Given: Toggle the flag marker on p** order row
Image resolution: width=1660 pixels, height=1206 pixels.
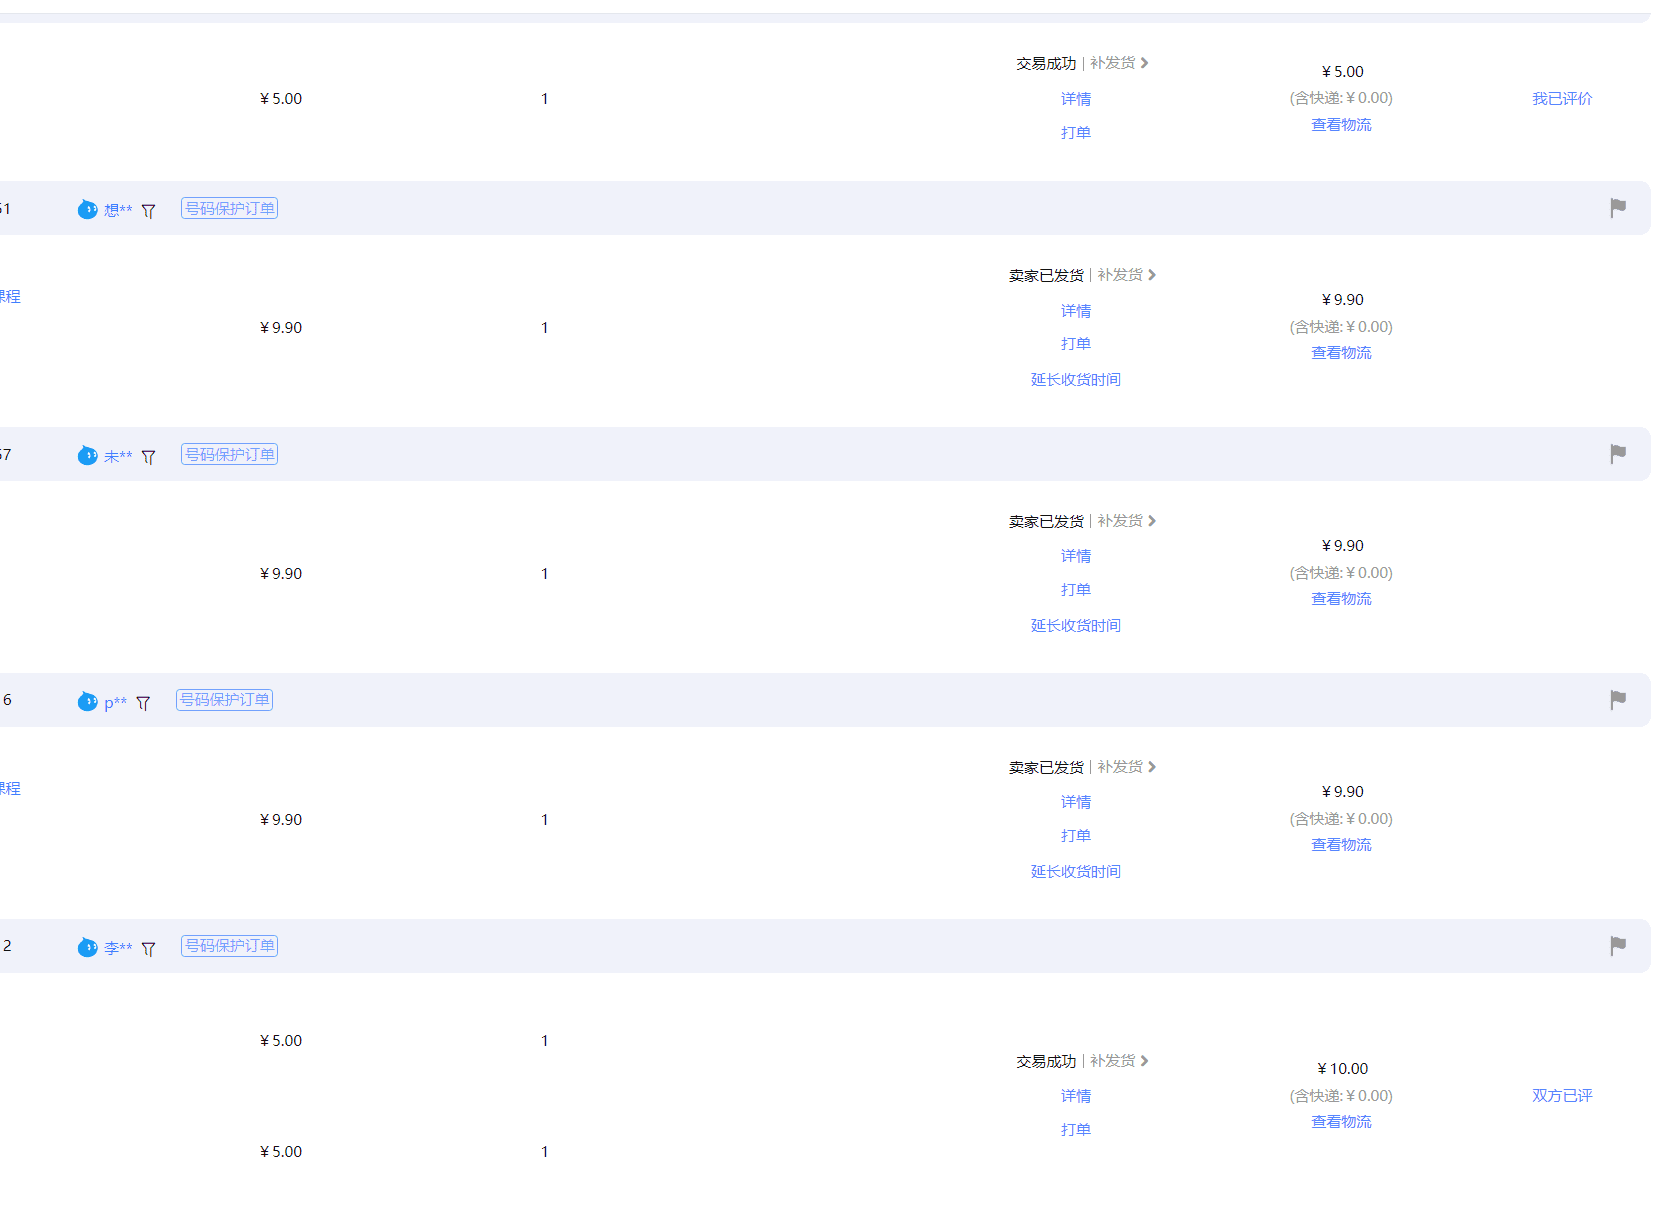Looking at the screenshot, I should pyautogui.click(x=1618, y=700).
